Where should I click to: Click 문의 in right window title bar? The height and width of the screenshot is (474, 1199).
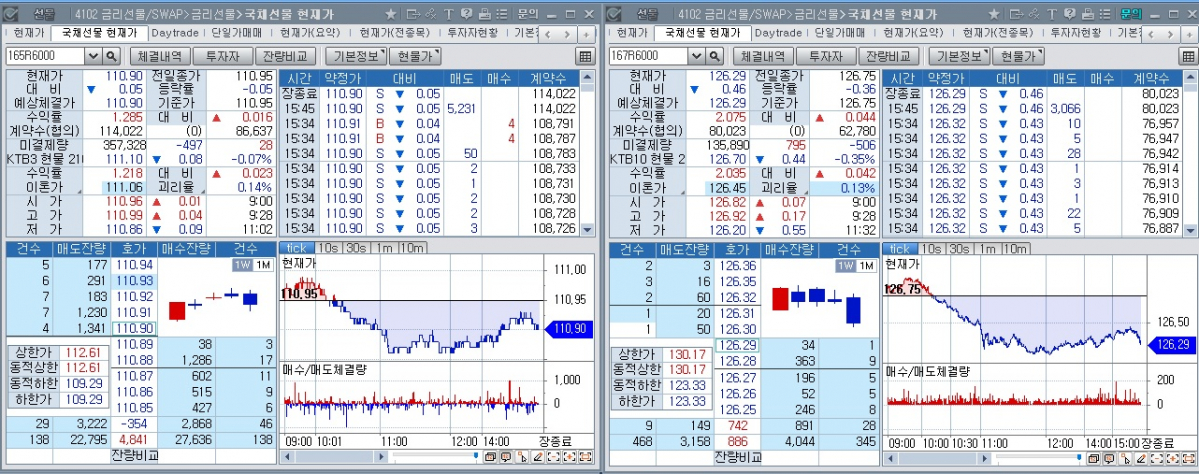point(1131,14)
